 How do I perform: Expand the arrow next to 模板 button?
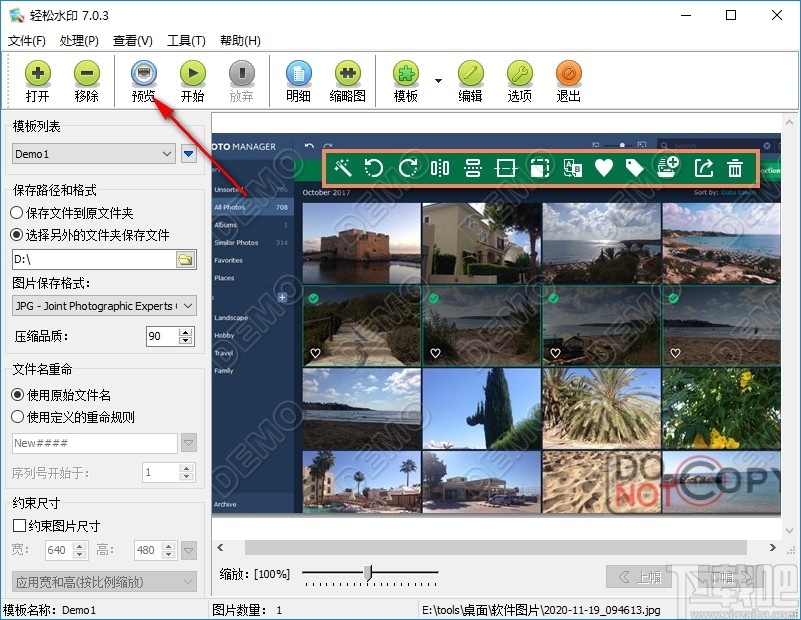pos(438,81)
